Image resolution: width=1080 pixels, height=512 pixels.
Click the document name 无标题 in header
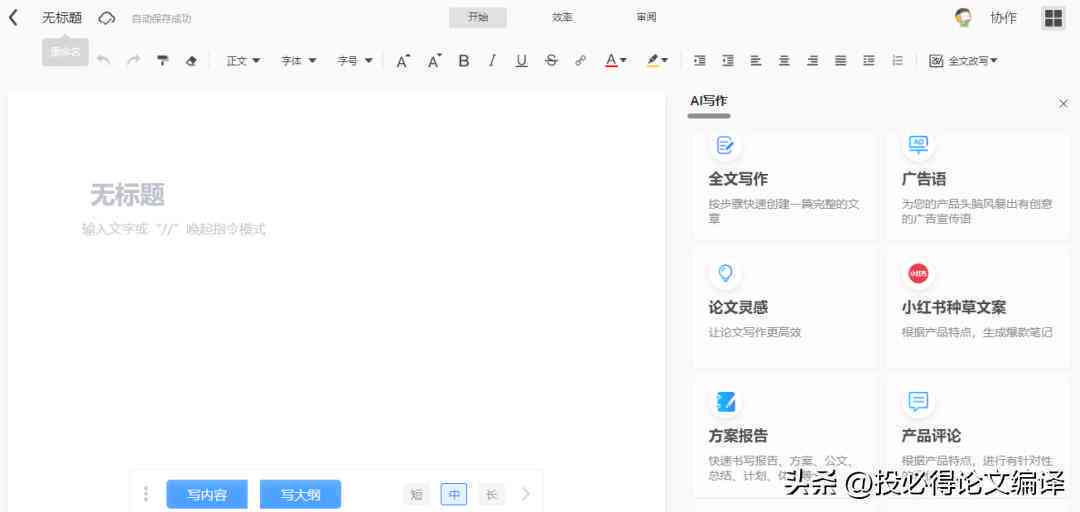[x=62, y=18]
